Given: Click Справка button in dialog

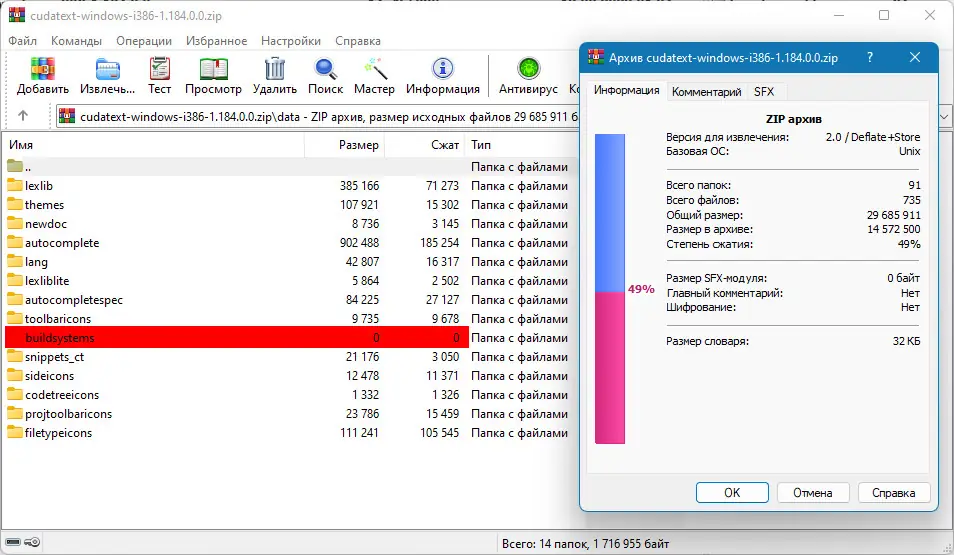Looking at the screenshot, I should coord(894,492).
